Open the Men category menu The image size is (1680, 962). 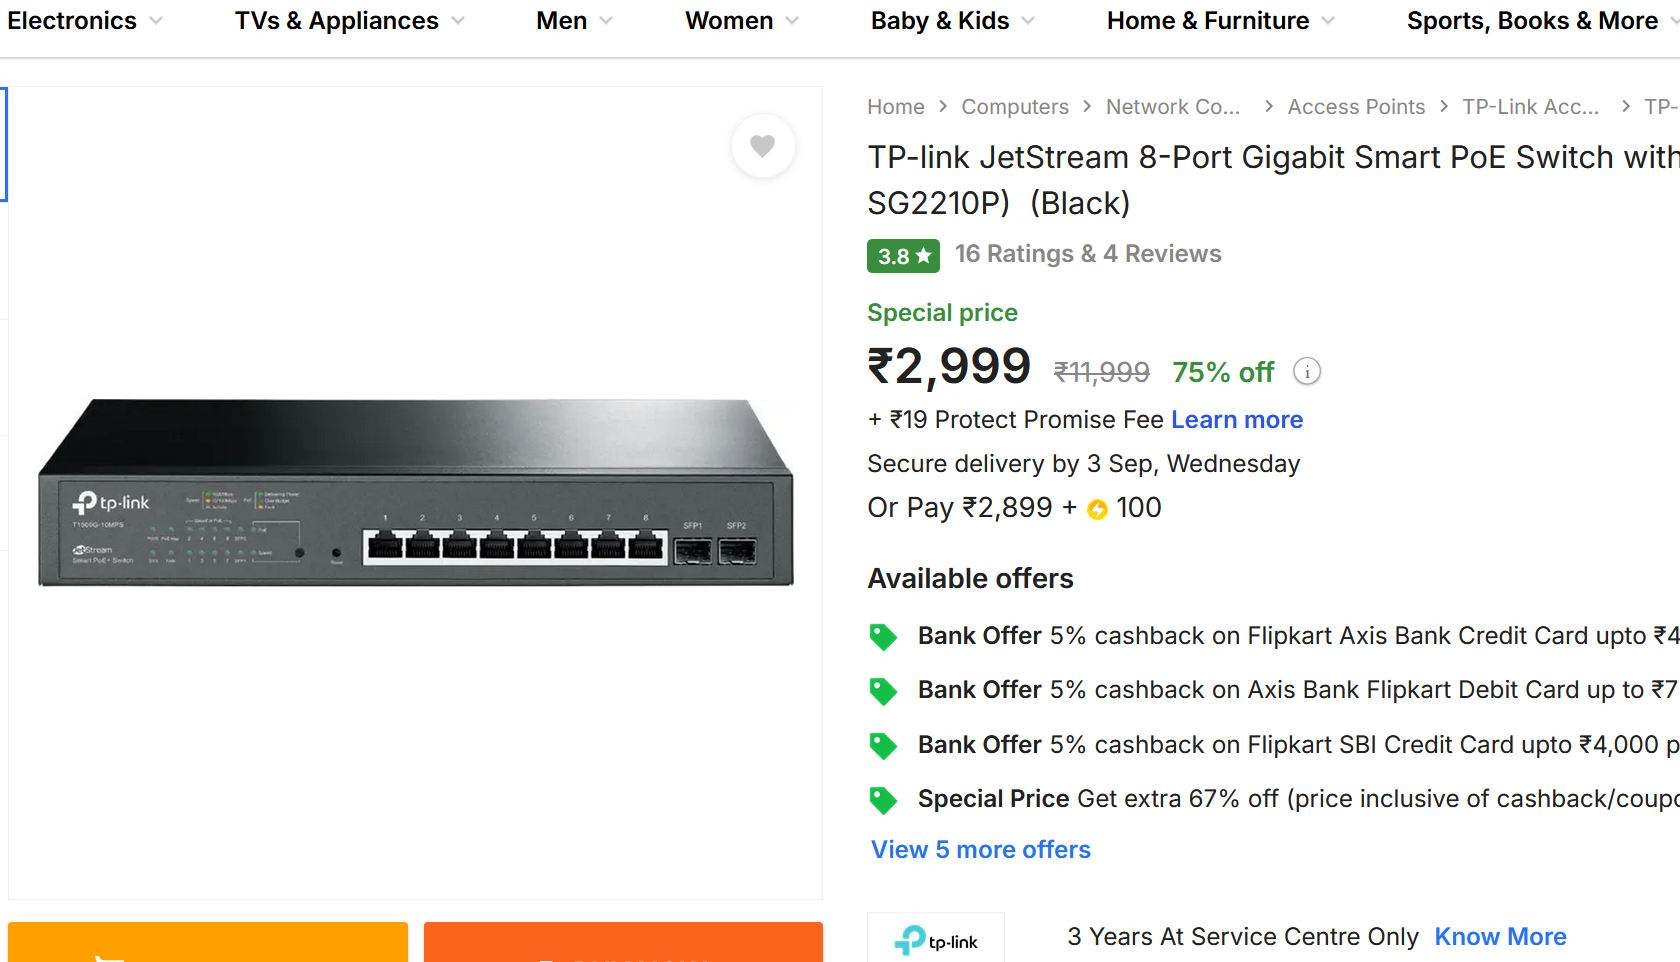(x=574, y=21)
